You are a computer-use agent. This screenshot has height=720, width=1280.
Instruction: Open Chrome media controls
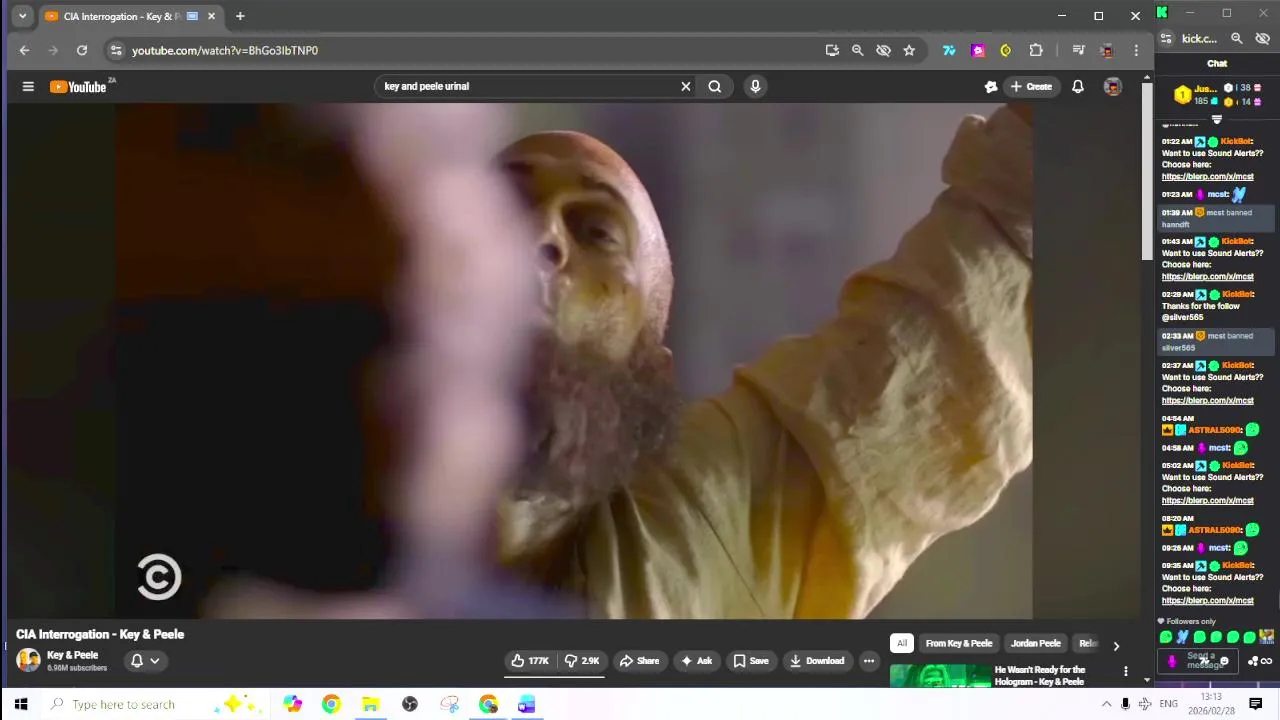pyautogui.click(x=1078, y=50)
